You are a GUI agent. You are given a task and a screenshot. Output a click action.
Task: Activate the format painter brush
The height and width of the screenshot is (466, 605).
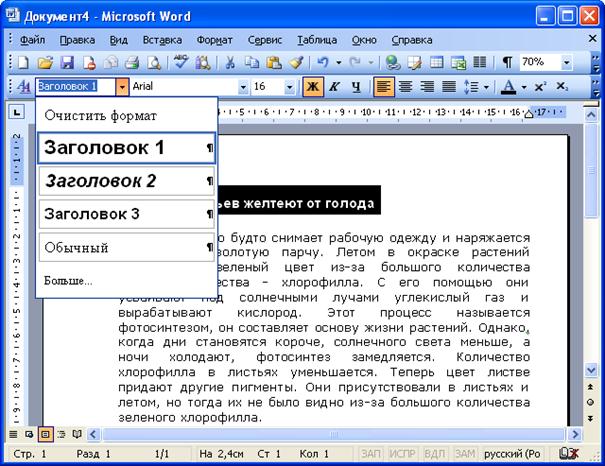coord(296,62)
